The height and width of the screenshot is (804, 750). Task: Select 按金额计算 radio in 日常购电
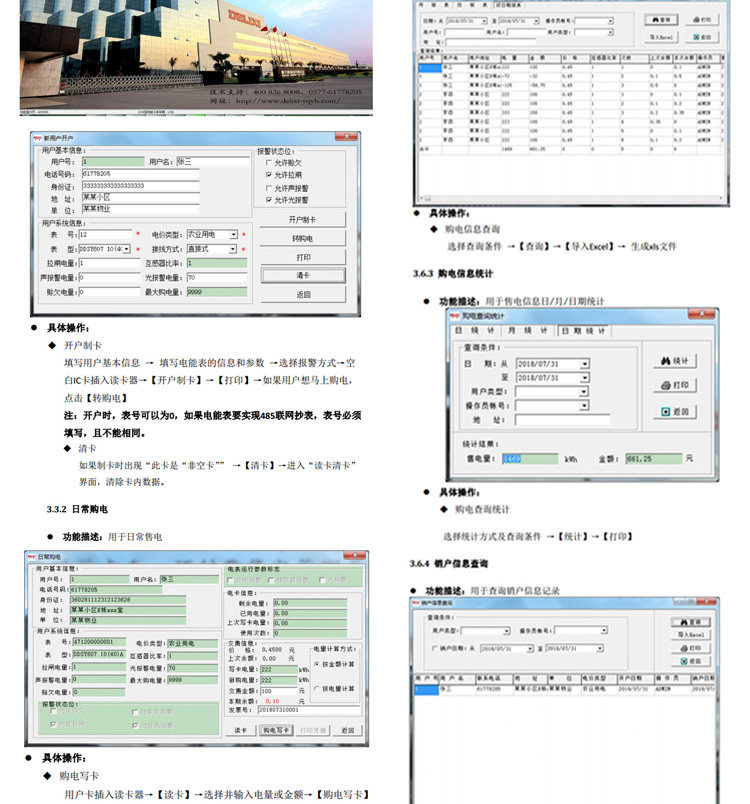316,664
